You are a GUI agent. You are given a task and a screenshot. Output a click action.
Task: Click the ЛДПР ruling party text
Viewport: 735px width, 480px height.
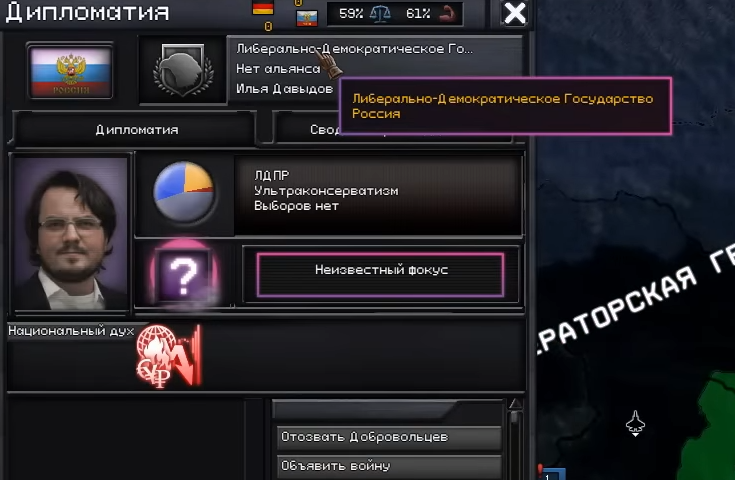click(271, 175)
